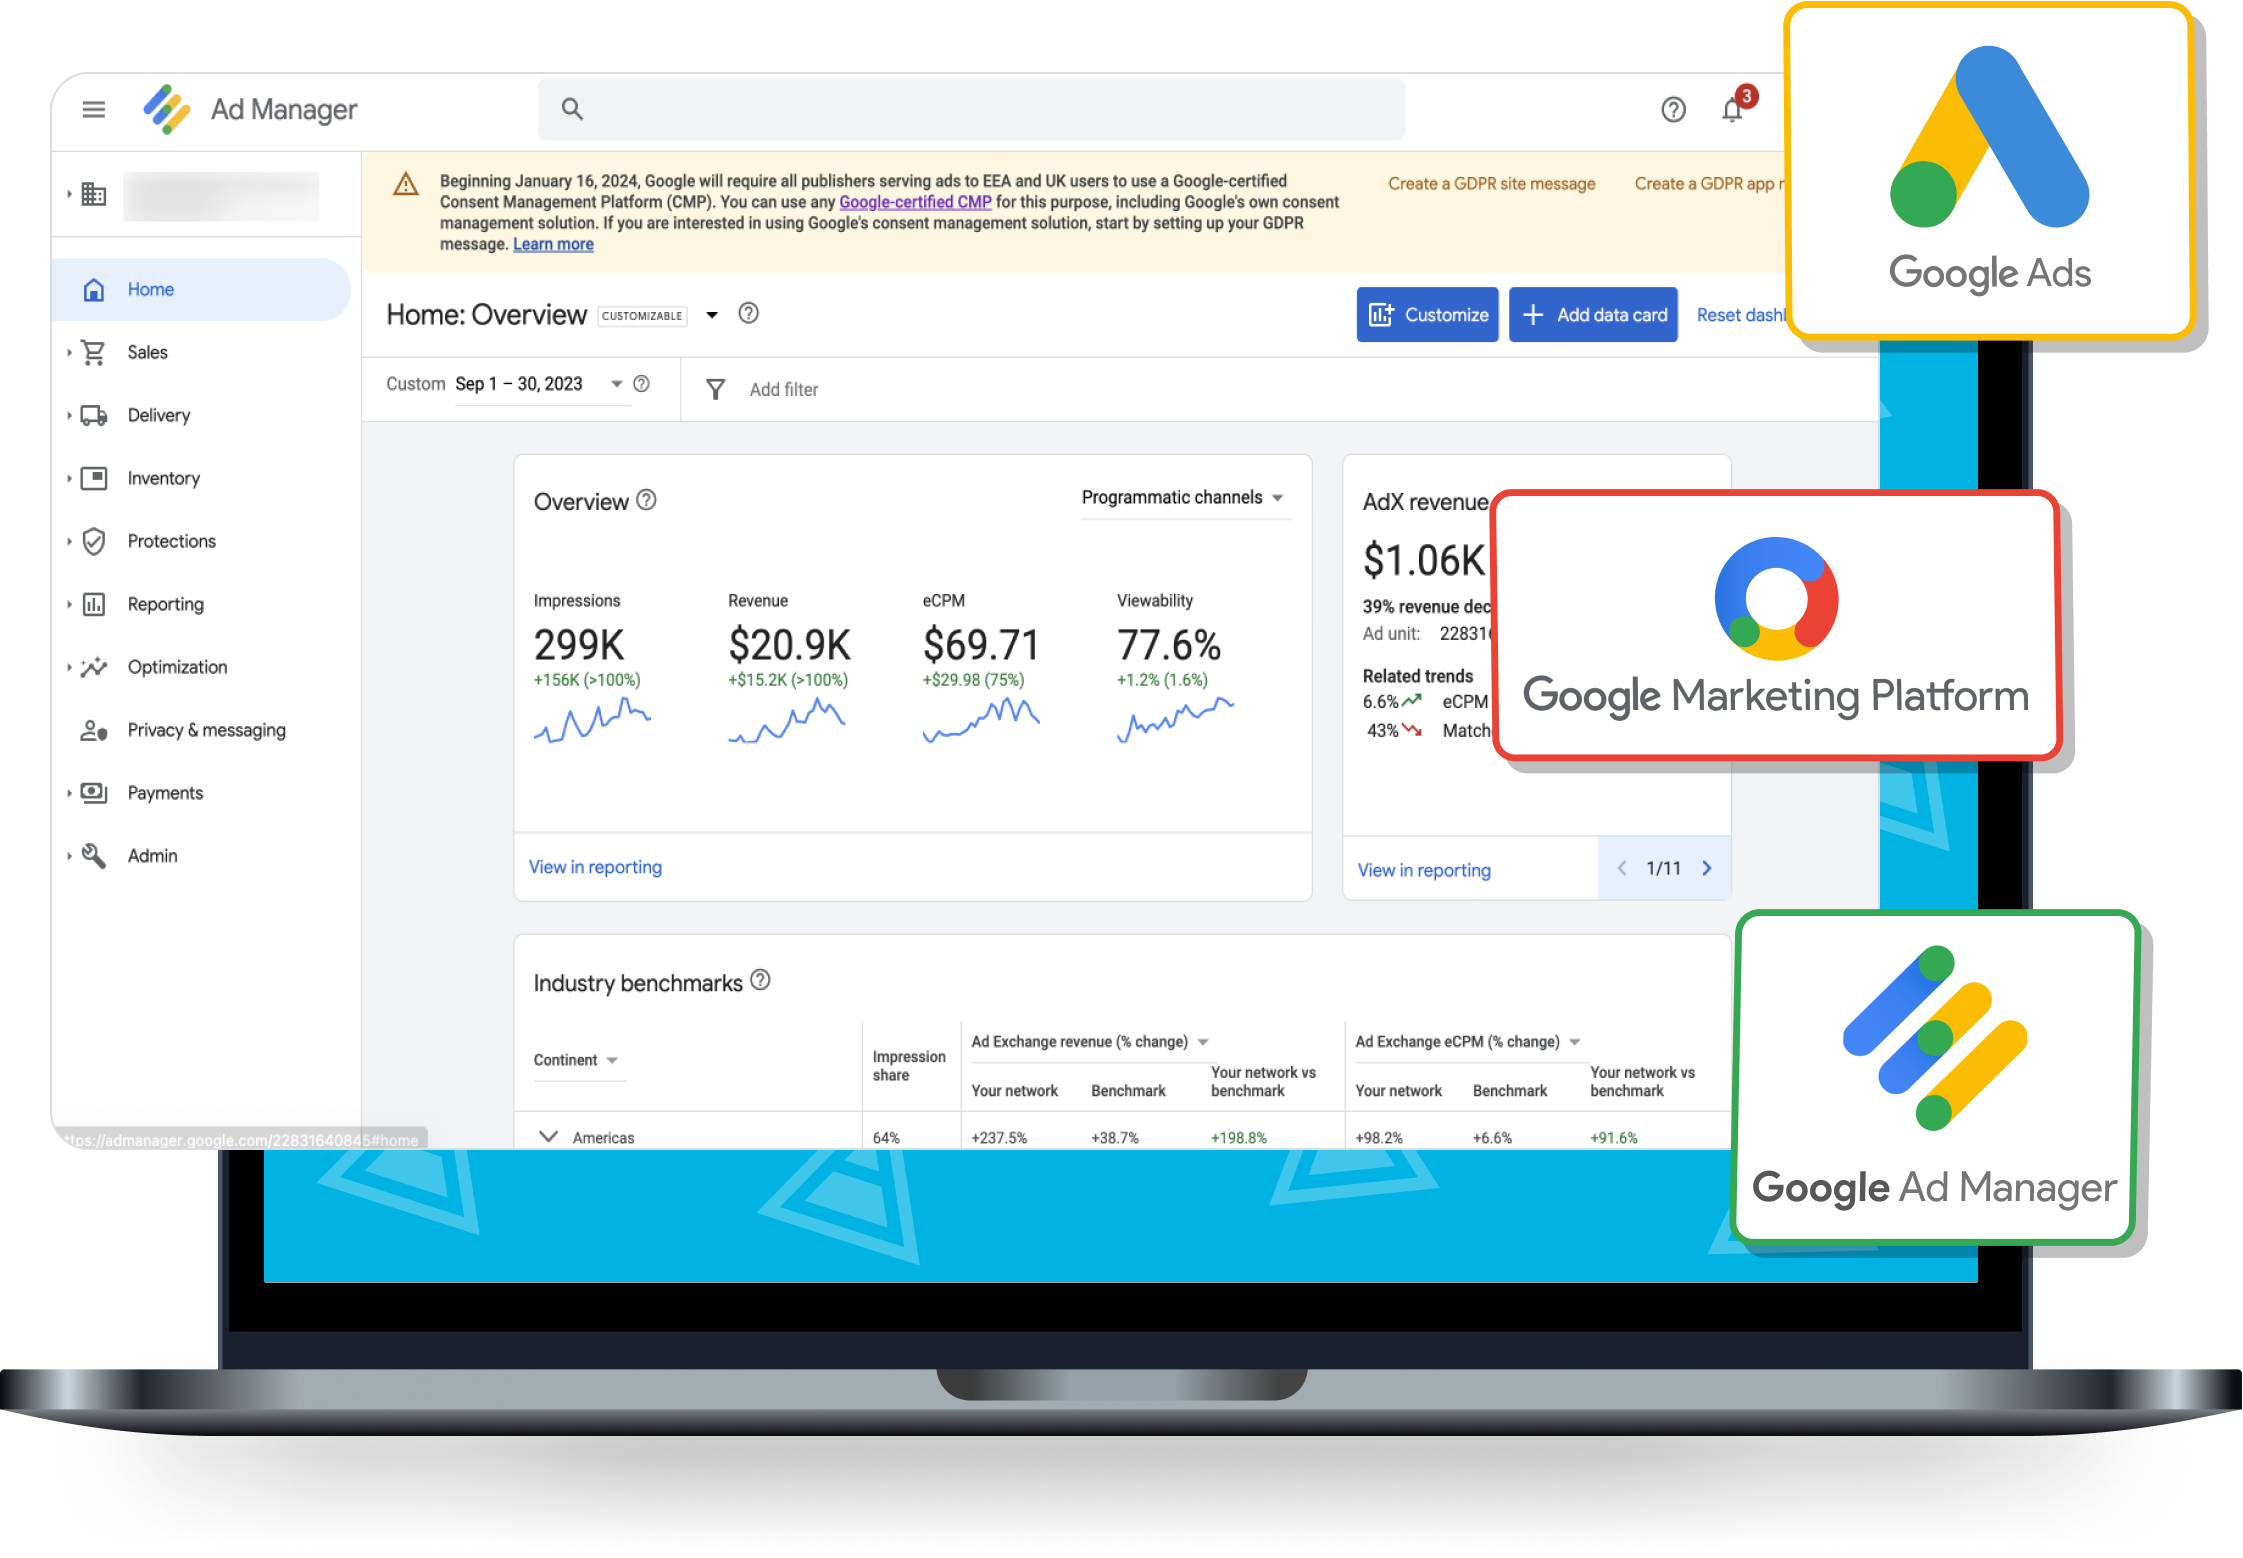The image size is (2243, 1558).
Task: Click the Home house icon
Action: (x=93, y=289)
